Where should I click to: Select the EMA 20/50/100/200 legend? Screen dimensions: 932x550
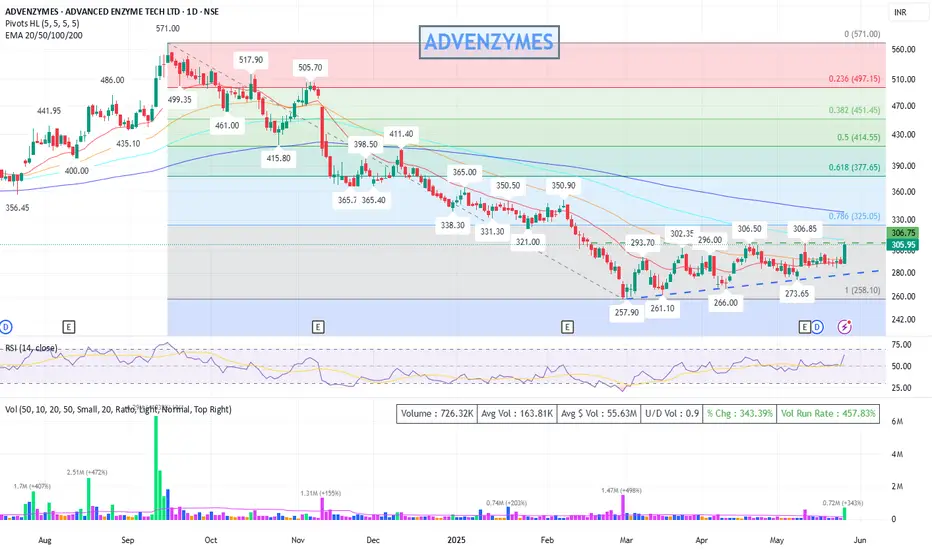(x=43, y=35)
